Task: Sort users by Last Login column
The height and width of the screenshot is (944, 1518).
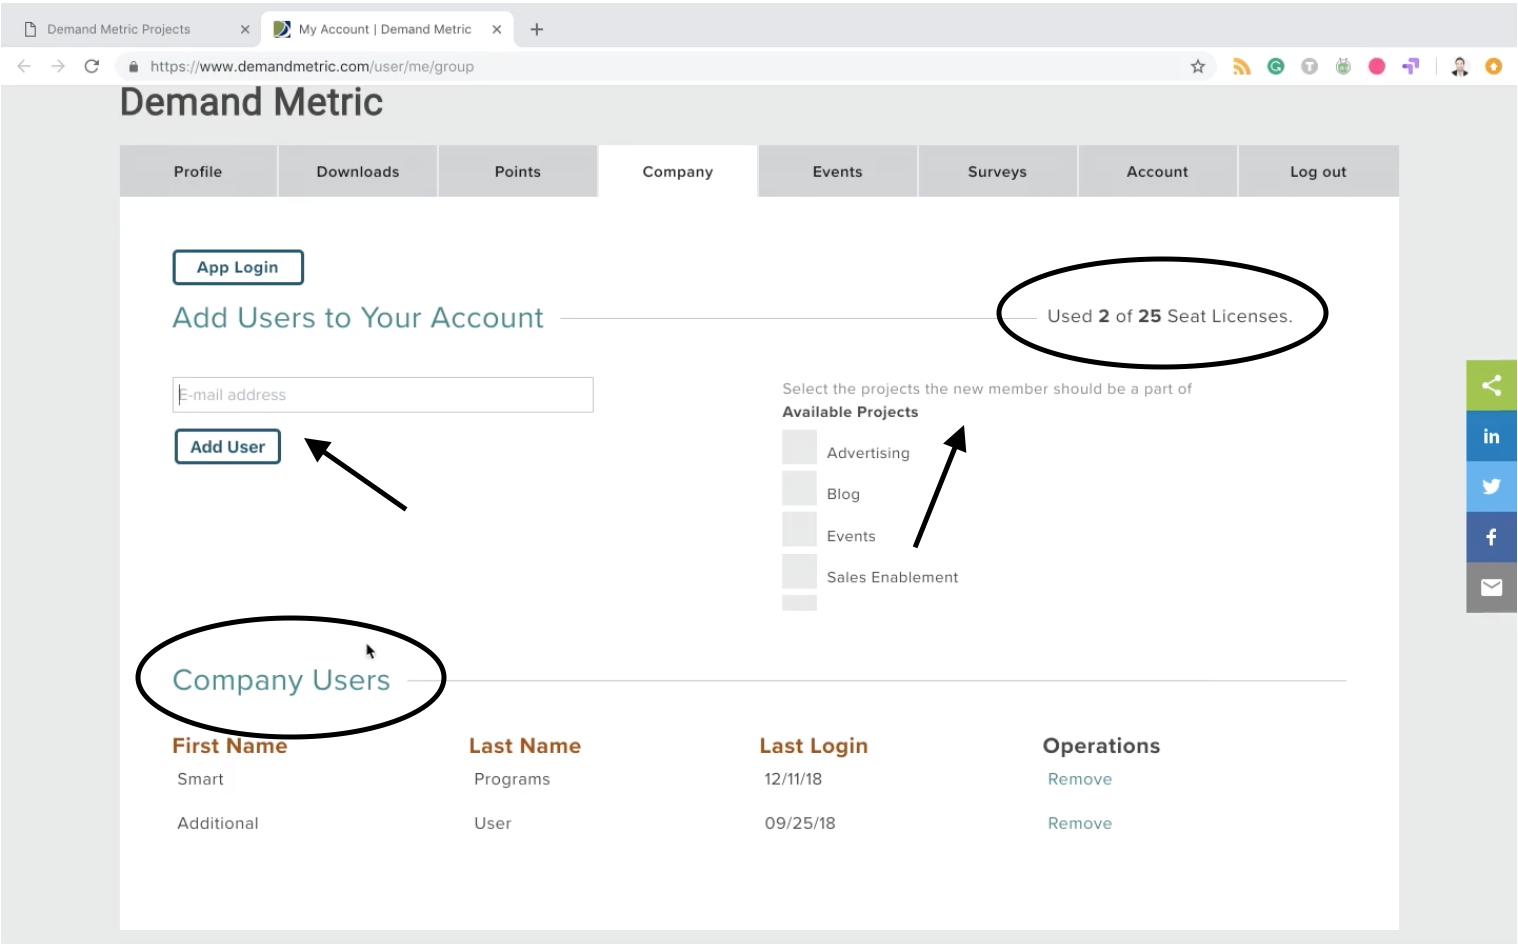Action: [814, 746]
